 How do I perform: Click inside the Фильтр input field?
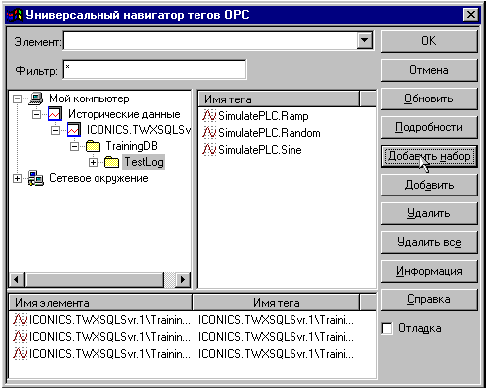tap(155, 70)
